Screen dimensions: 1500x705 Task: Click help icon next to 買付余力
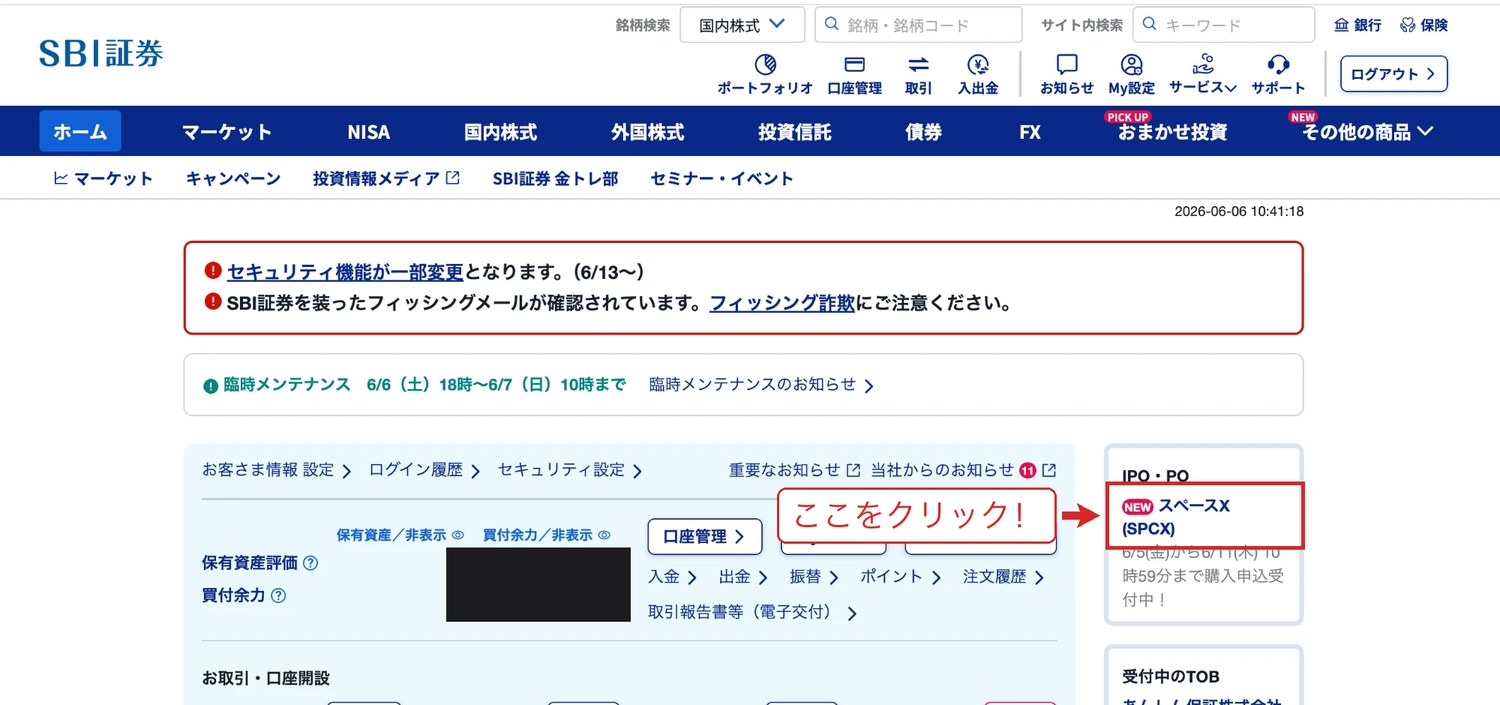click(x=278, y=595)
